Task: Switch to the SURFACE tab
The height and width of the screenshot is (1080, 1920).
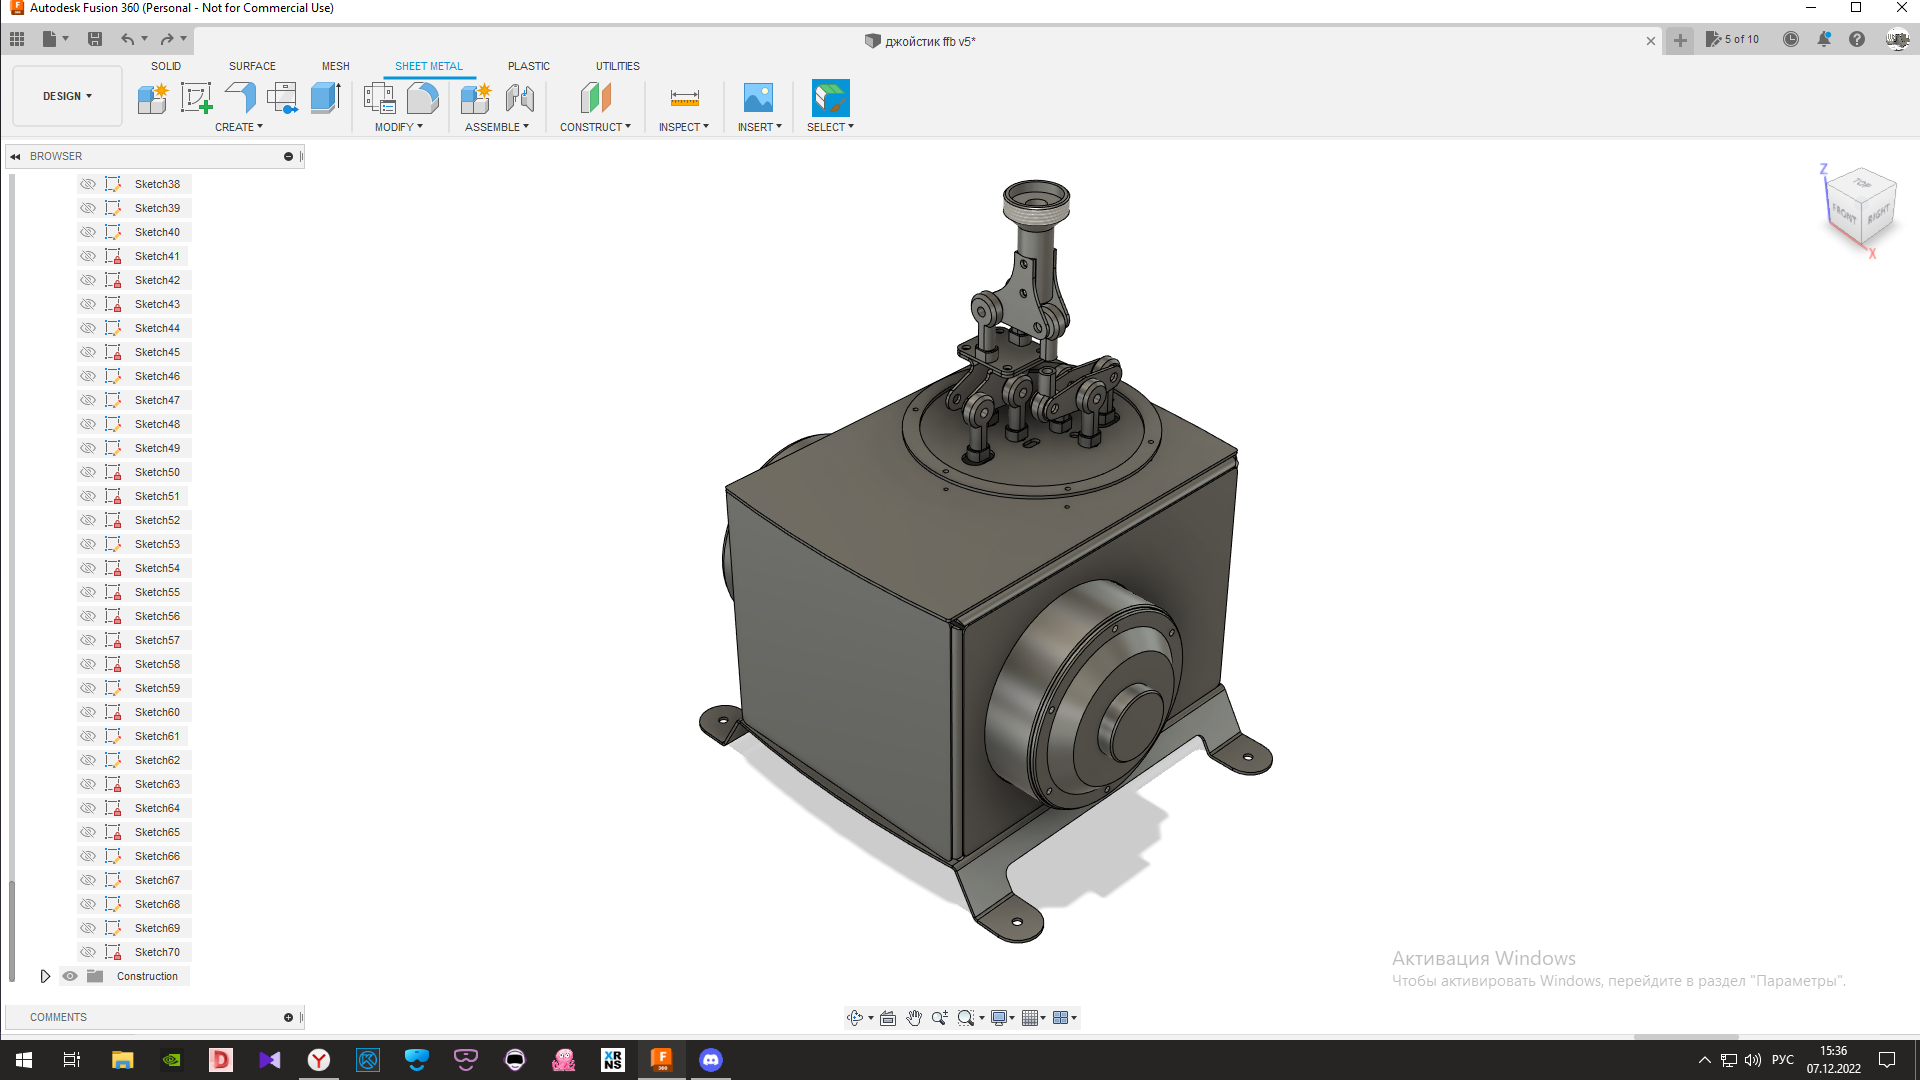Action: point(252,66)
